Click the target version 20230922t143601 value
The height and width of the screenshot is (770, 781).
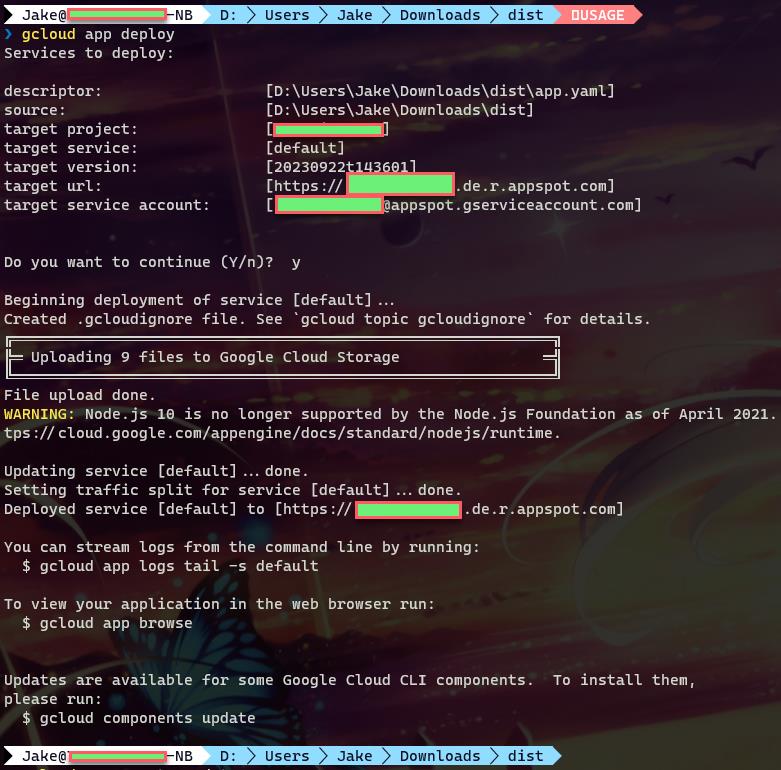(341, 167)
